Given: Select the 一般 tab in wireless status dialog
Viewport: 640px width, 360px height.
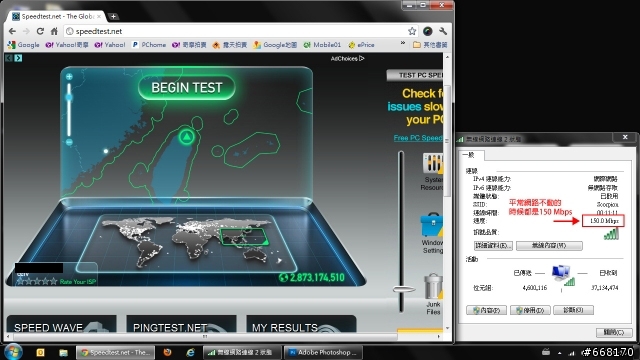Looking at the screenshot, I should (471, 155).
